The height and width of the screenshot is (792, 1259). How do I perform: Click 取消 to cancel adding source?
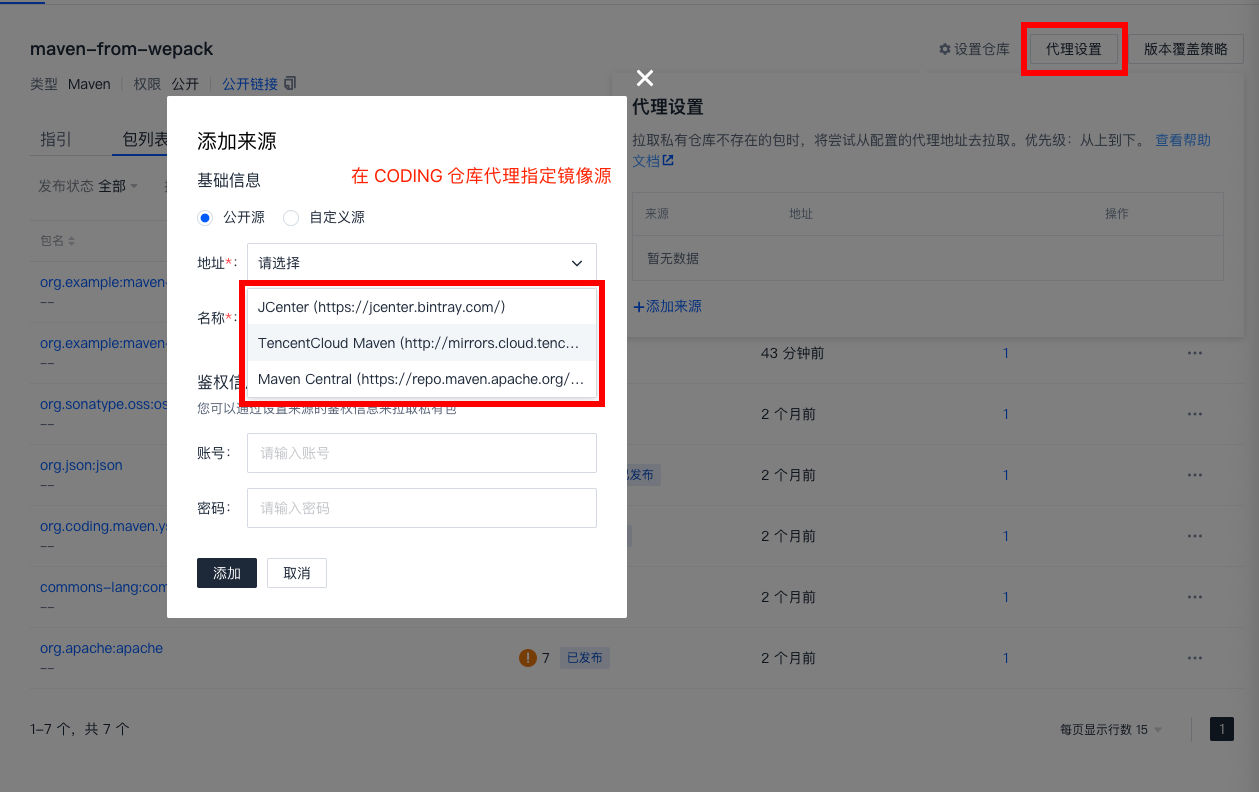pyautogui.click(x=297, y=573)
